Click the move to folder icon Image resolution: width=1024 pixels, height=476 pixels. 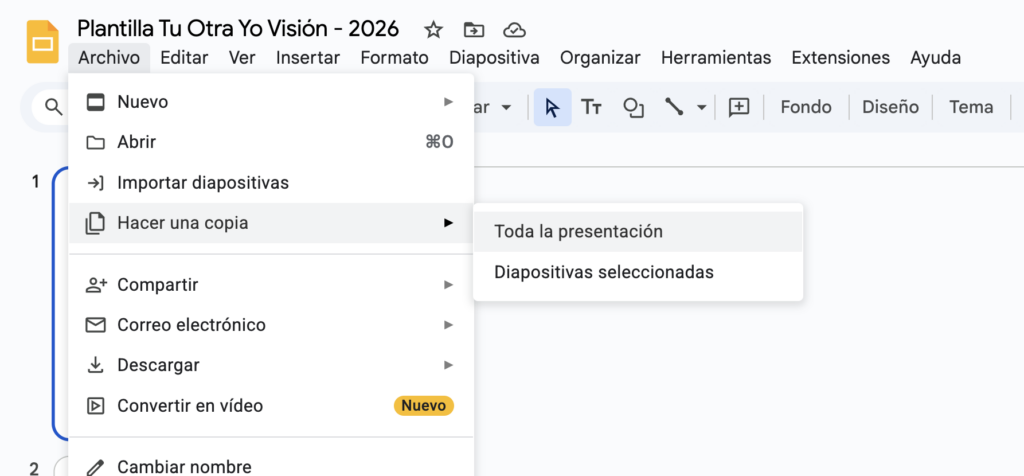coord(474,29)
